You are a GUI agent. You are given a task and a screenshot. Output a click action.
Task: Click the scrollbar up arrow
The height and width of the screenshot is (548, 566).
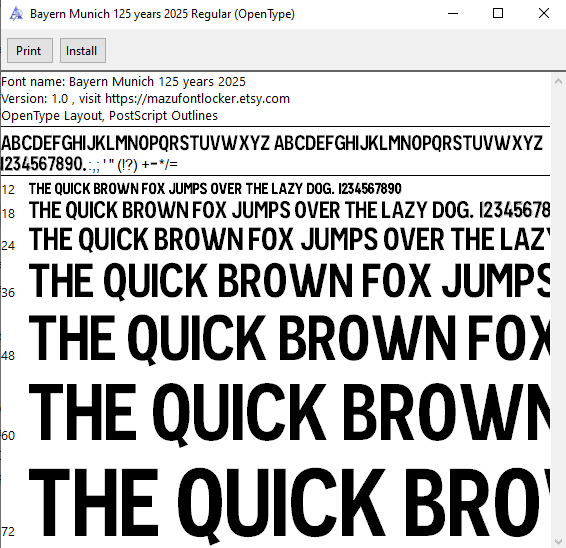pyautogui.click(x=558, y=81)
